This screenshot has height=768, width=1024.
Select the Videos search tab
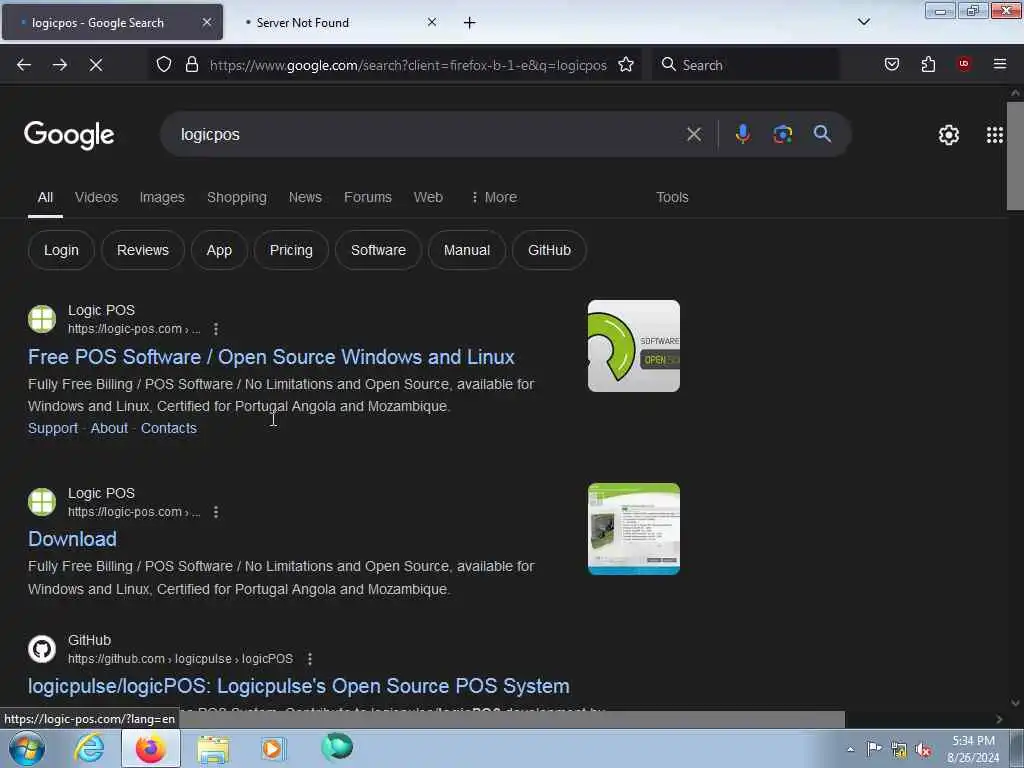[x=97, y=197]
